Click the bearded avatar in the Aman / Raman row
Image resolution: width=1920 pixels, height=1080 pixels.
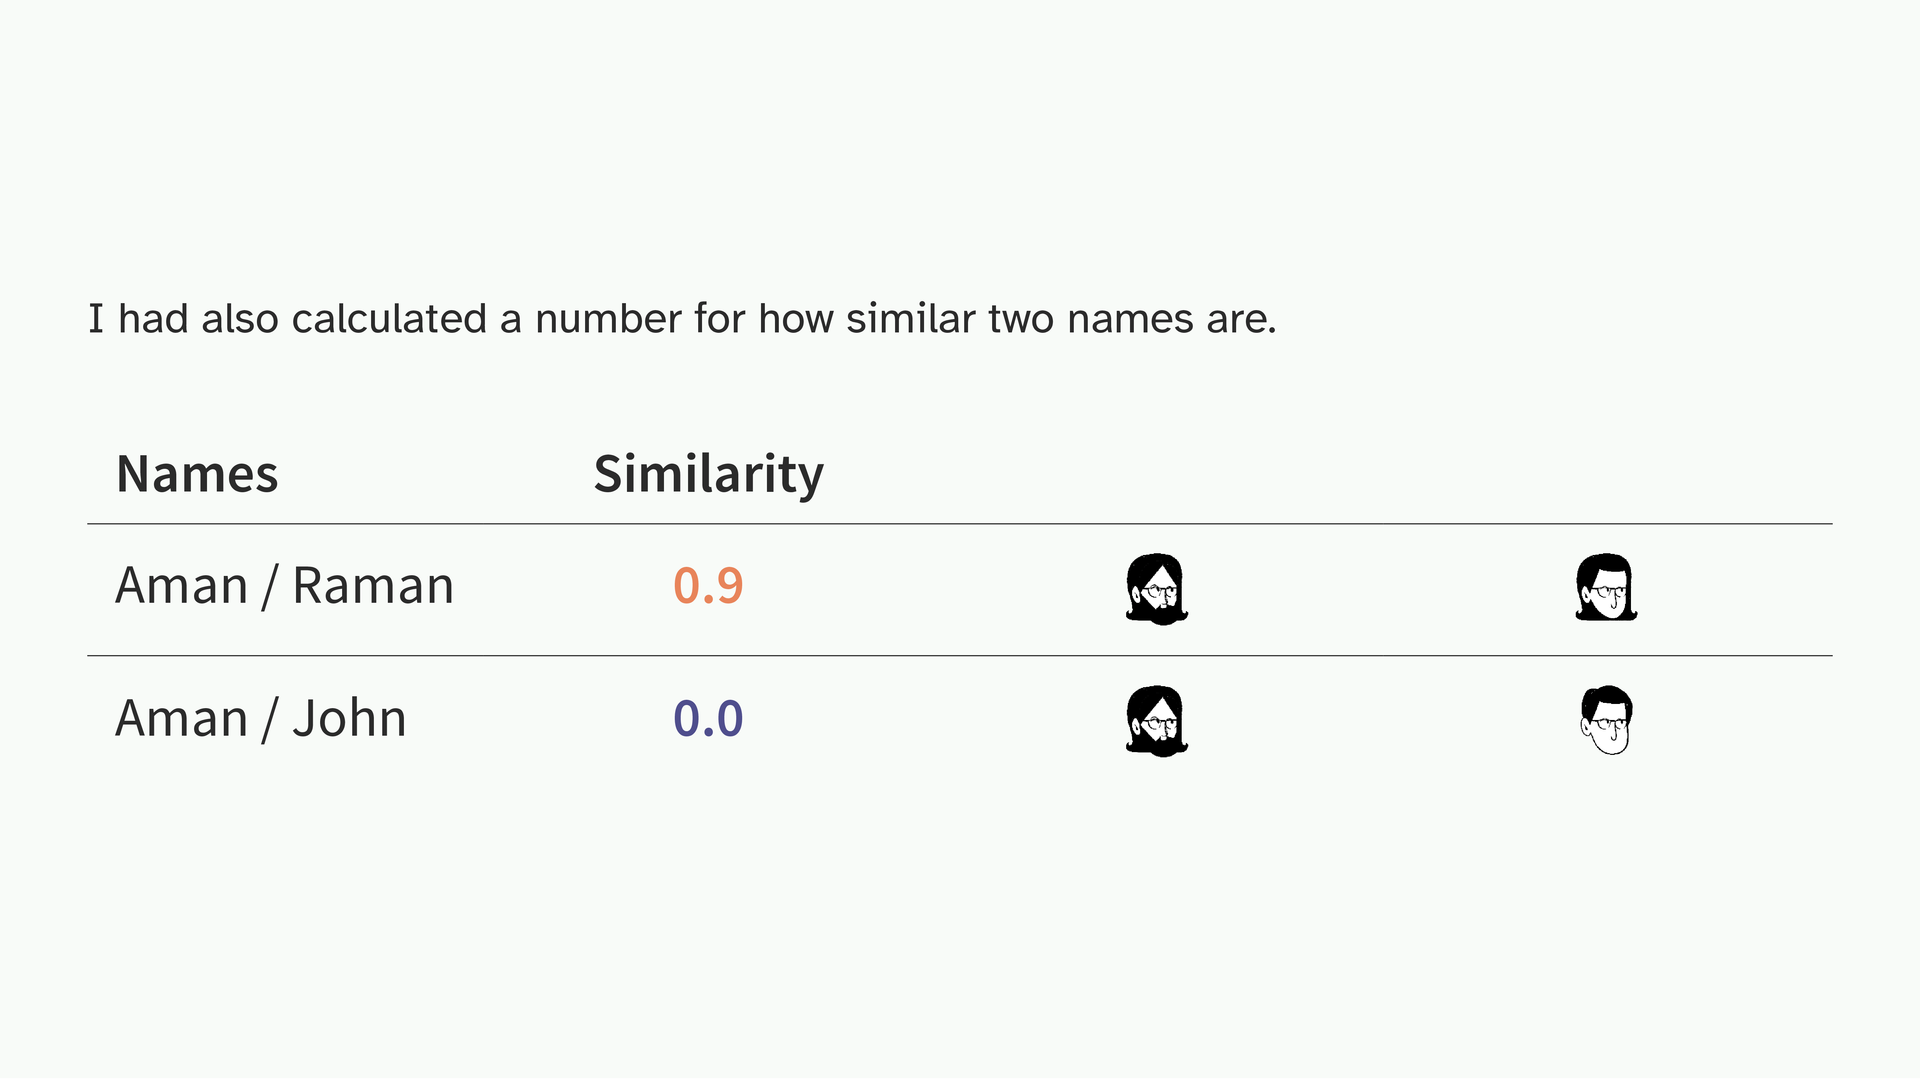coord(1157,589)
